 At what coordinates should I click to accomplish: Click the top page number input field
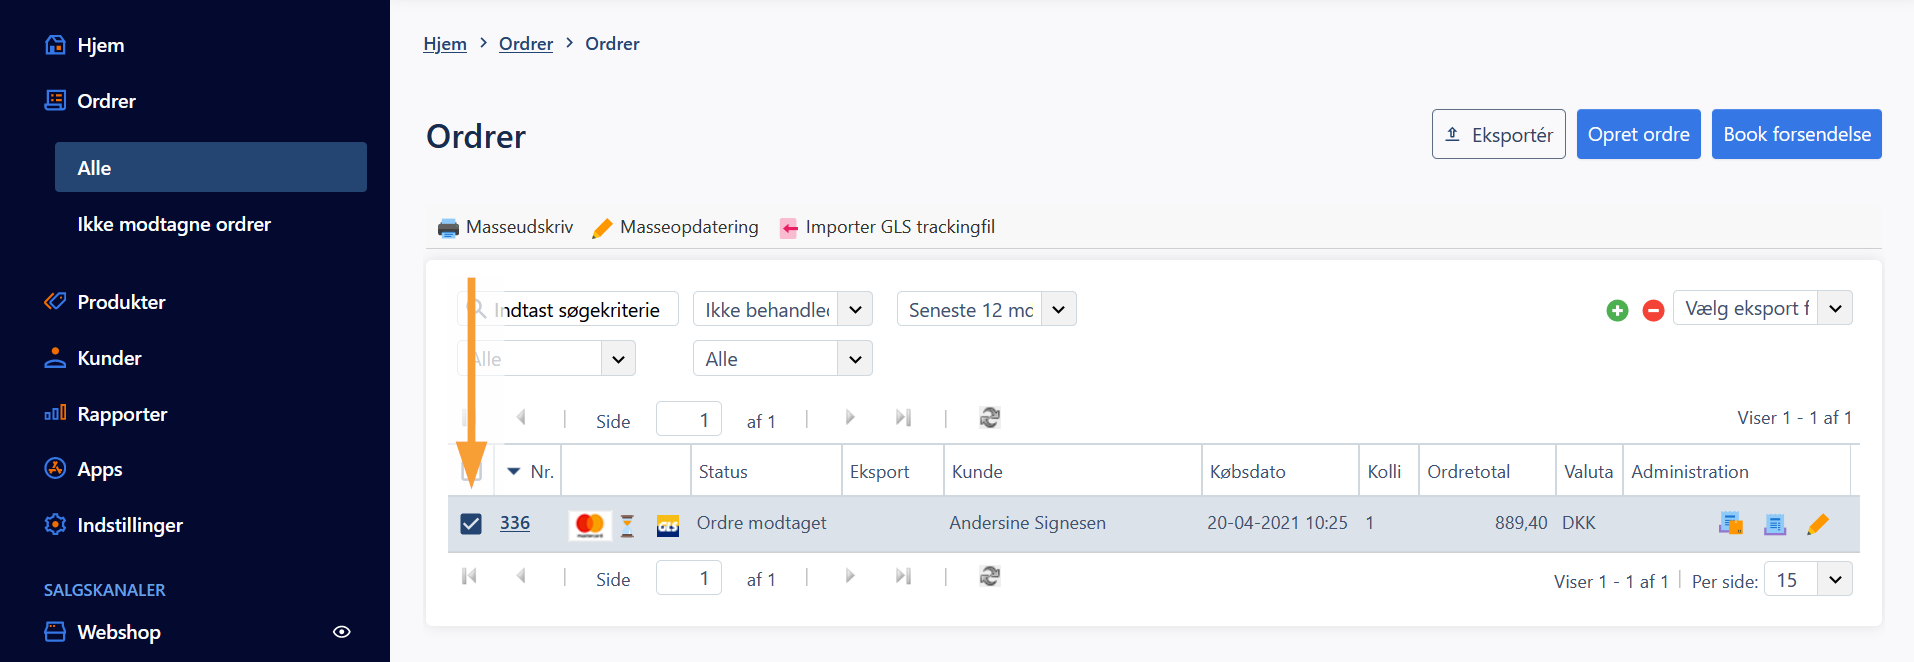pos(688,419)
